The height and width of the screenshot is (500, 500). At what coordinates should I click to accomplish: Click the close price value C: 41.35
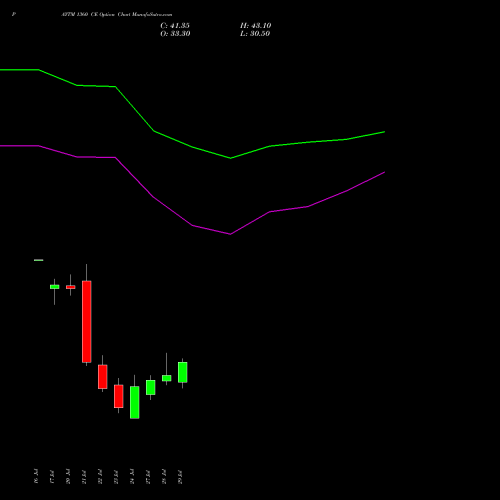[x=175, y=26]
